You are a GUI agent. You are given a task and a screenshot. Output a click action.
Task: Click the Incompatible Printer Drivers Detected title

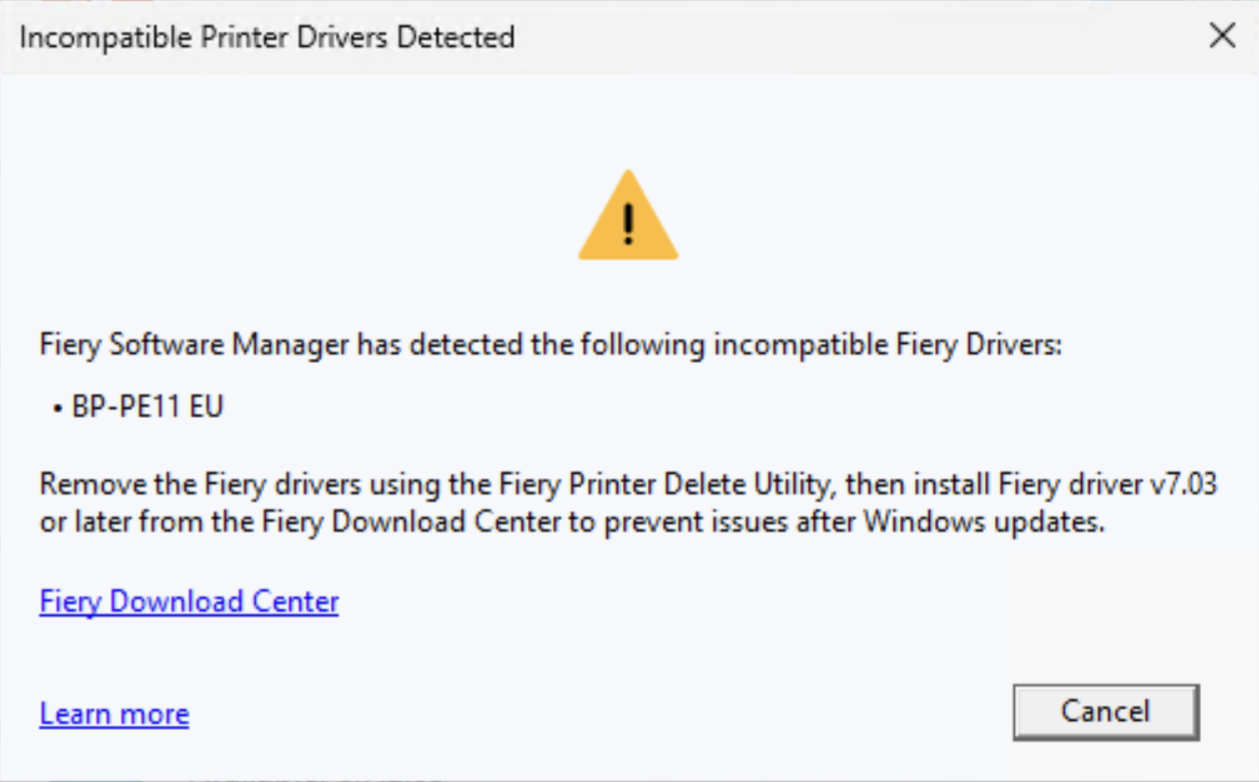(267, 38)
